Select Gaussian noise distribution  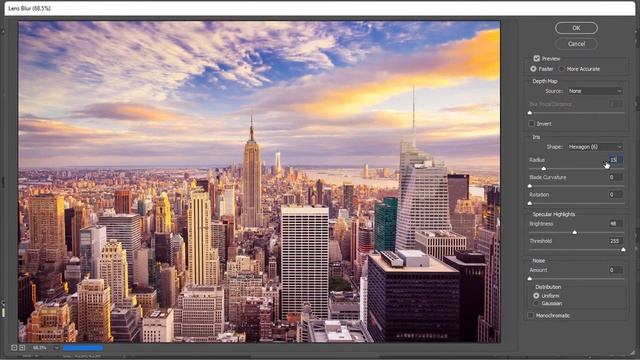pos(536,303)
